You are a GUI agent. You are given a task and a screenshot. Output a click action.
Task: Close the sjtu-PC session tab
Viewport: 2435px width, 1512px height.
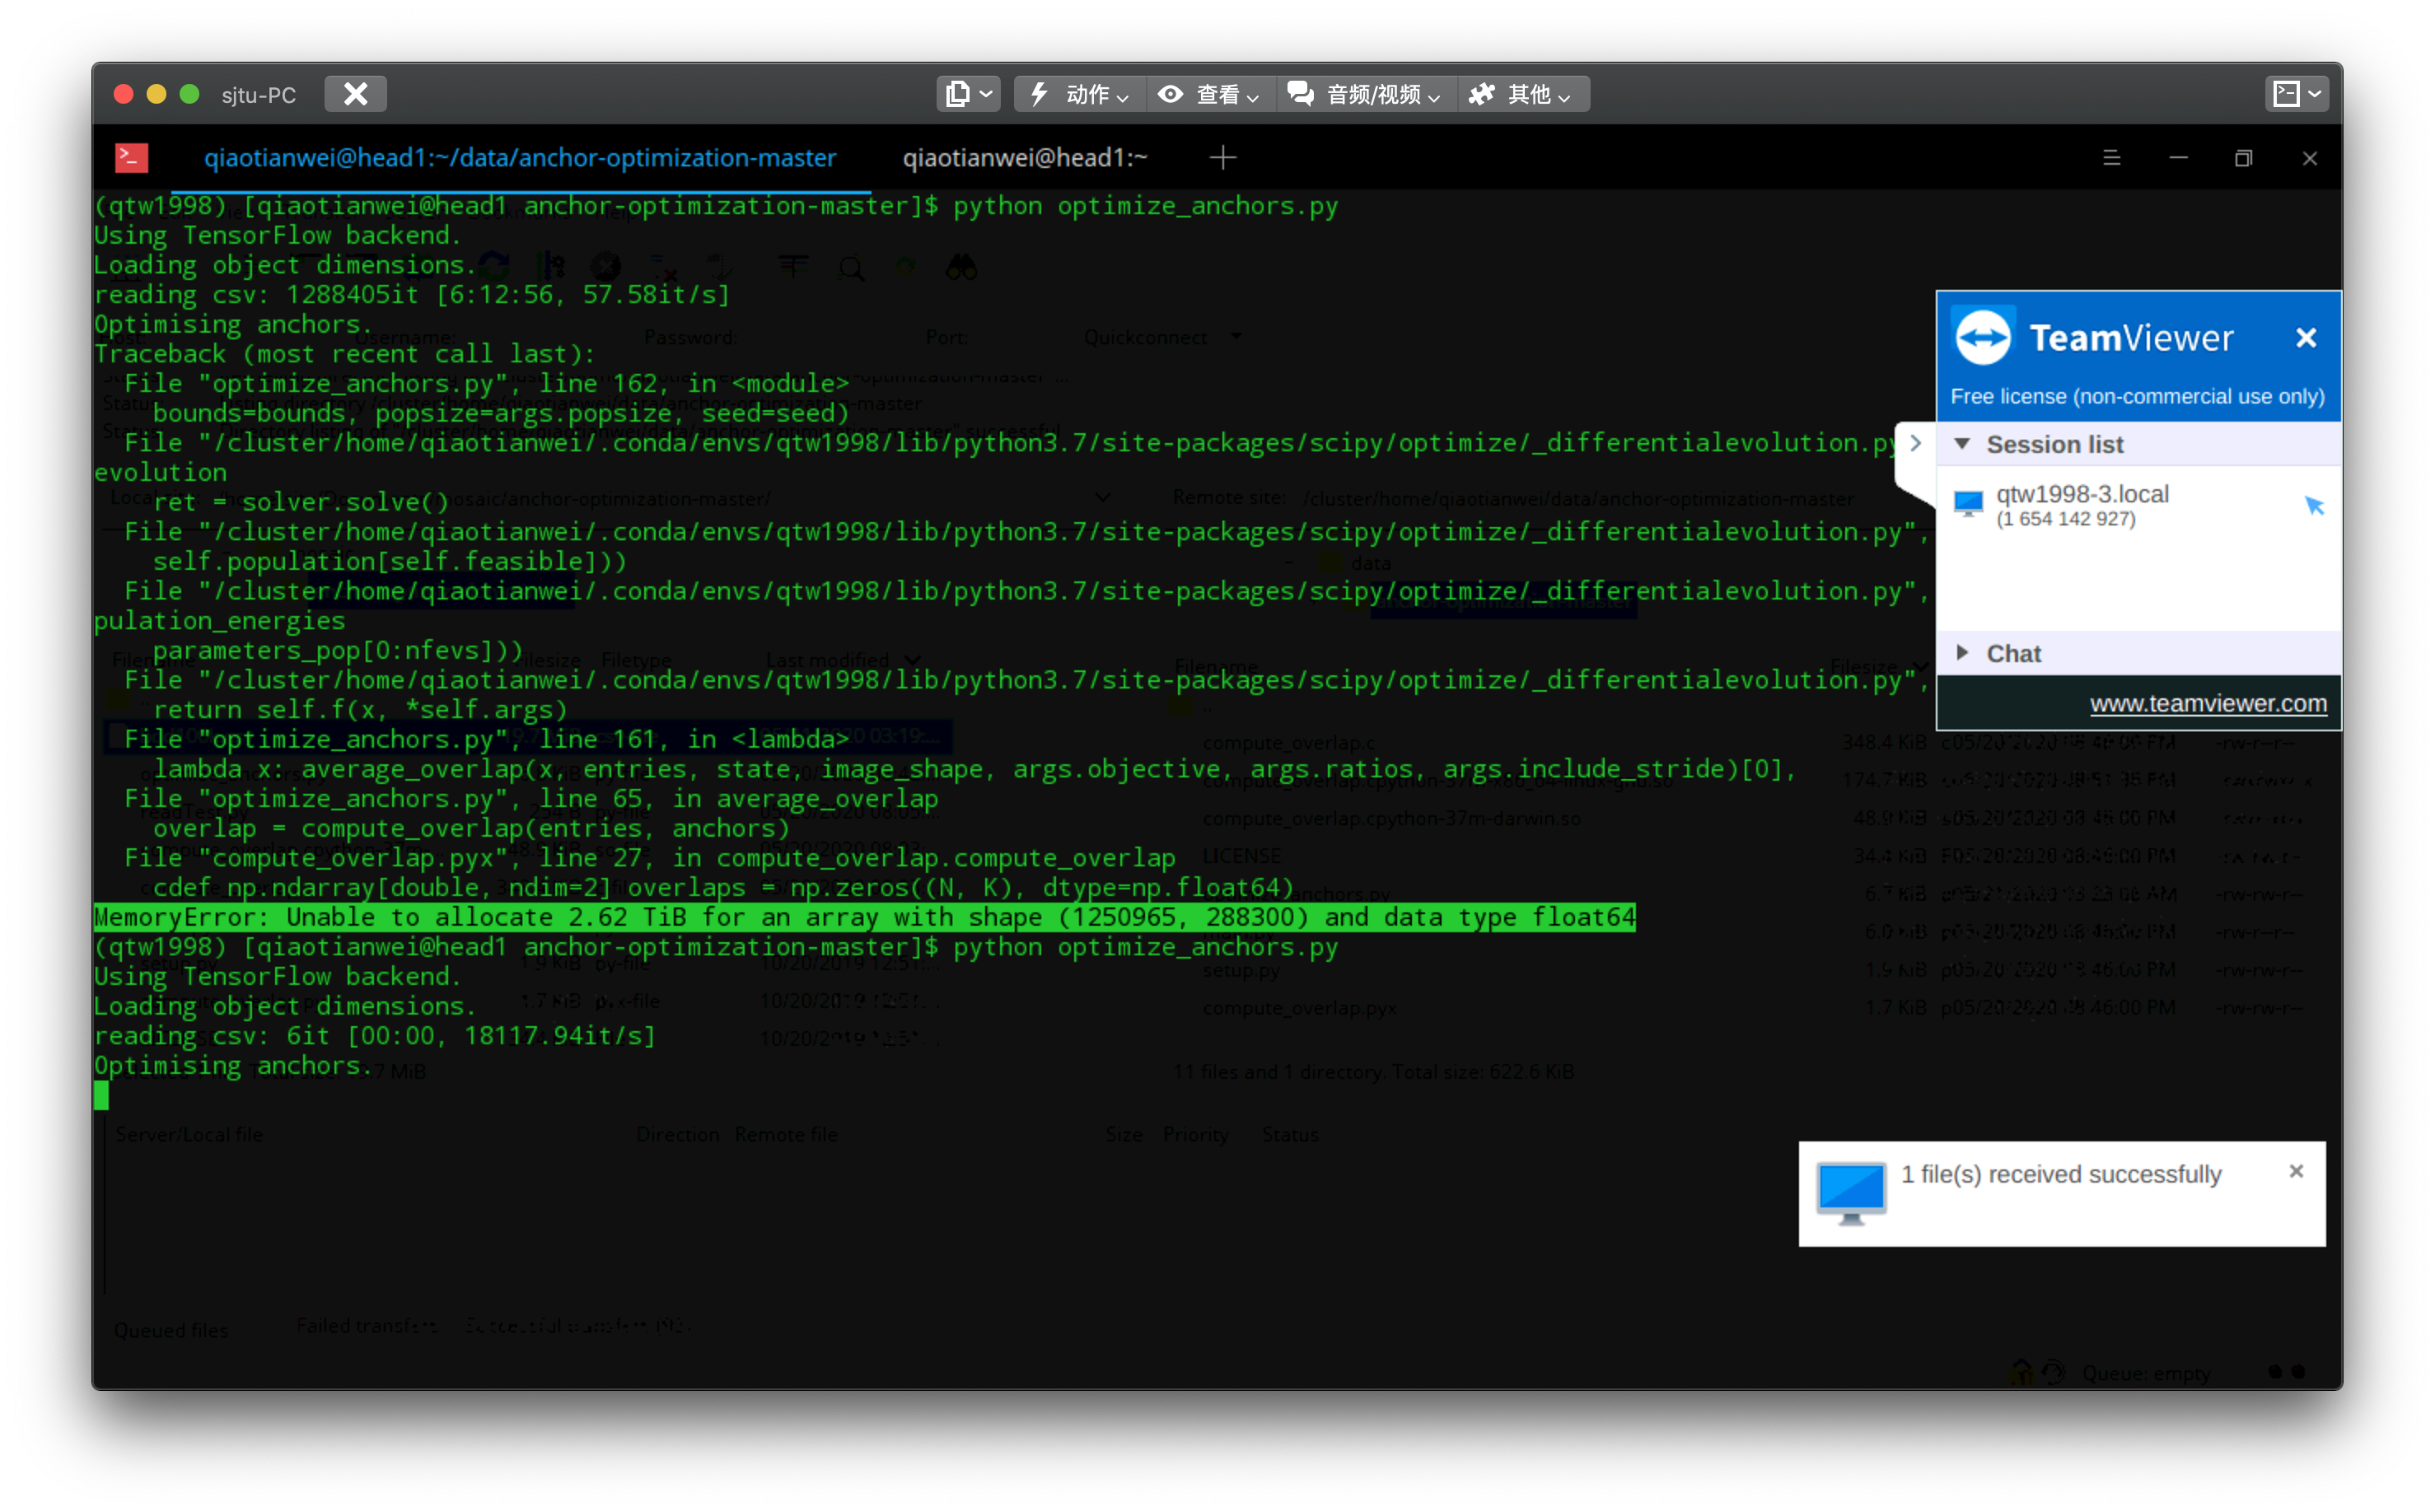(355, 94)
